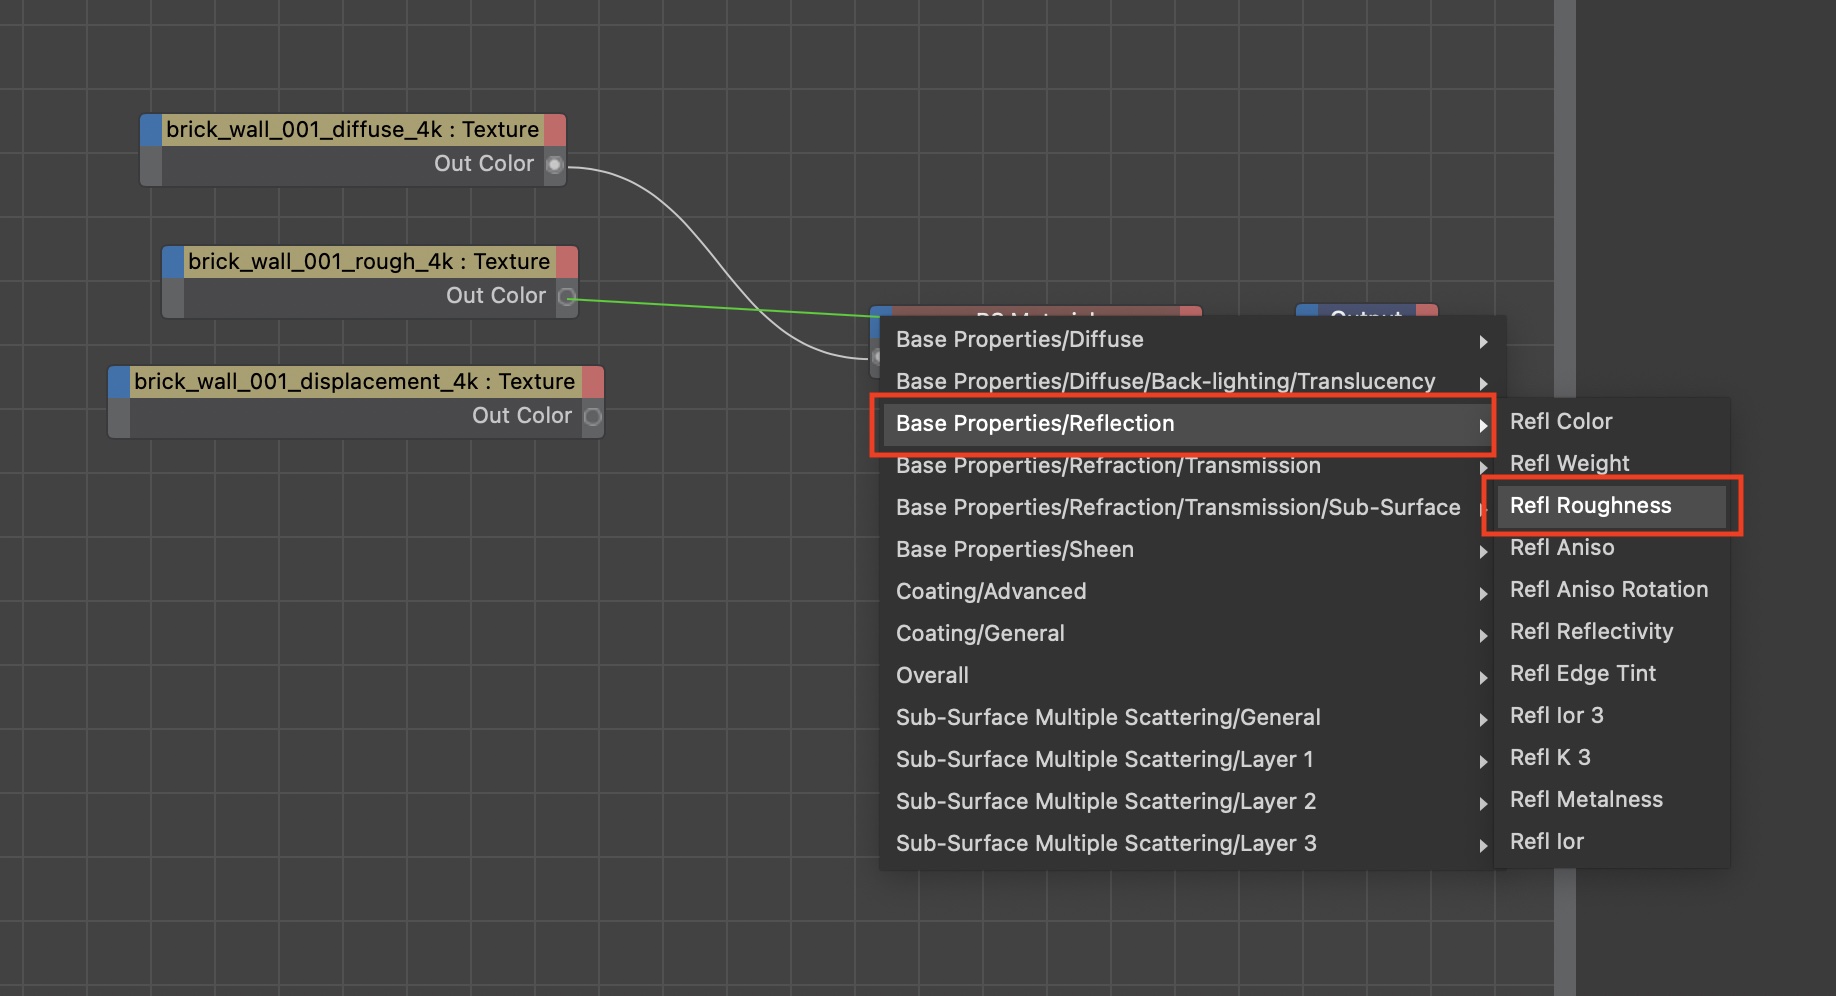Click Out Color port on rough texture node
Screen dimensions: 1836x996
[567, 296]
